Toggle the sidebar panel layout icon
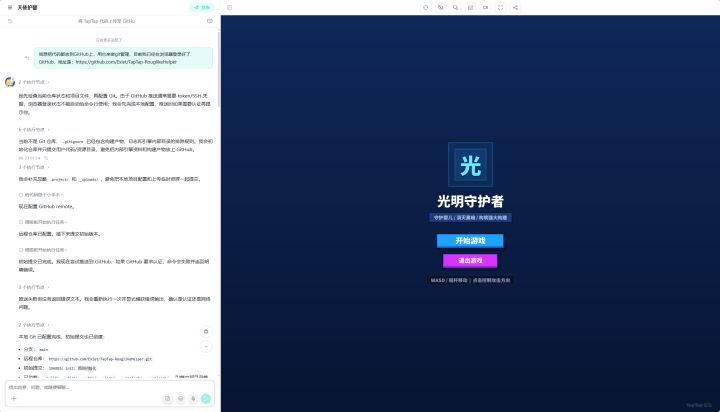 tap(230, 7)
